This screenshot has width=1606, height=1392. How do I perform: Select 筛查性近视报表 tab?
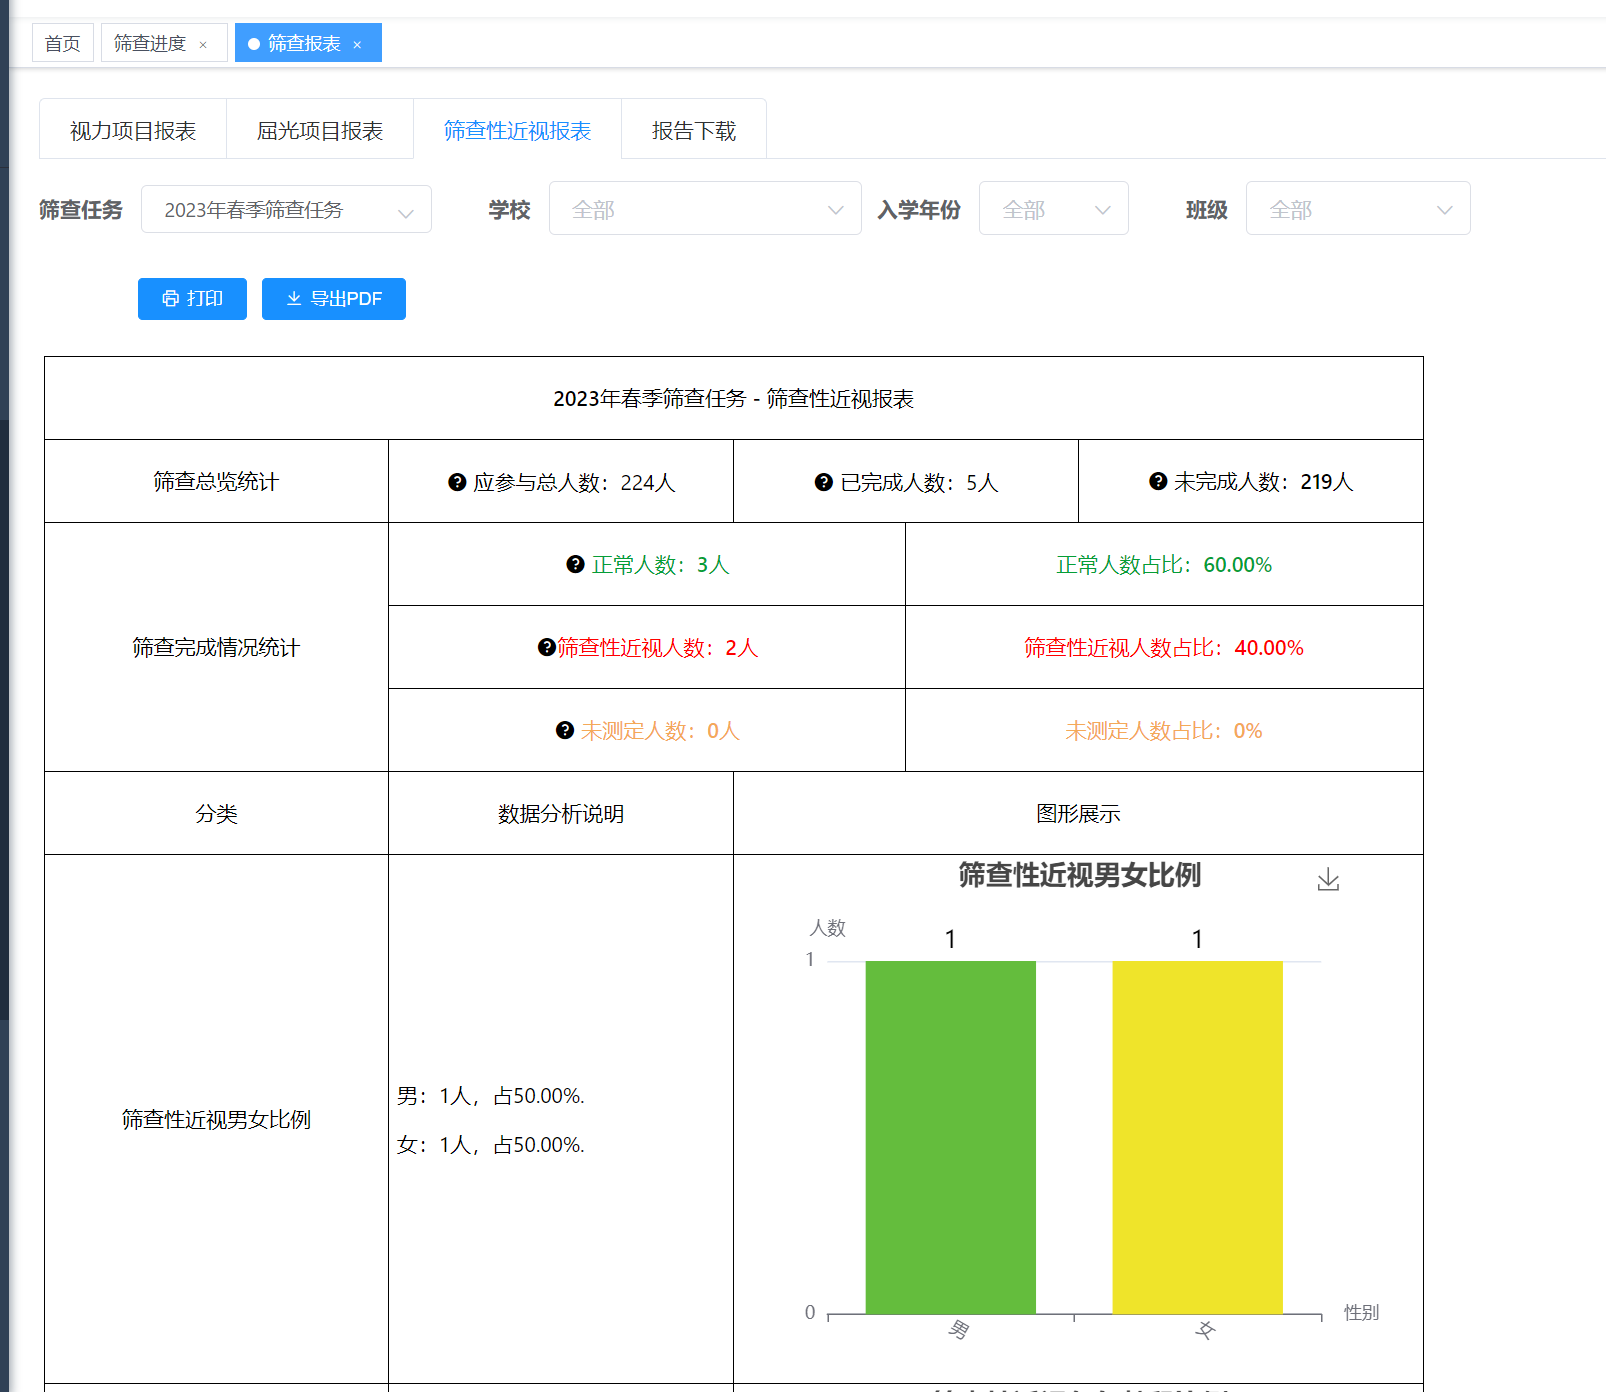point(517,130)
